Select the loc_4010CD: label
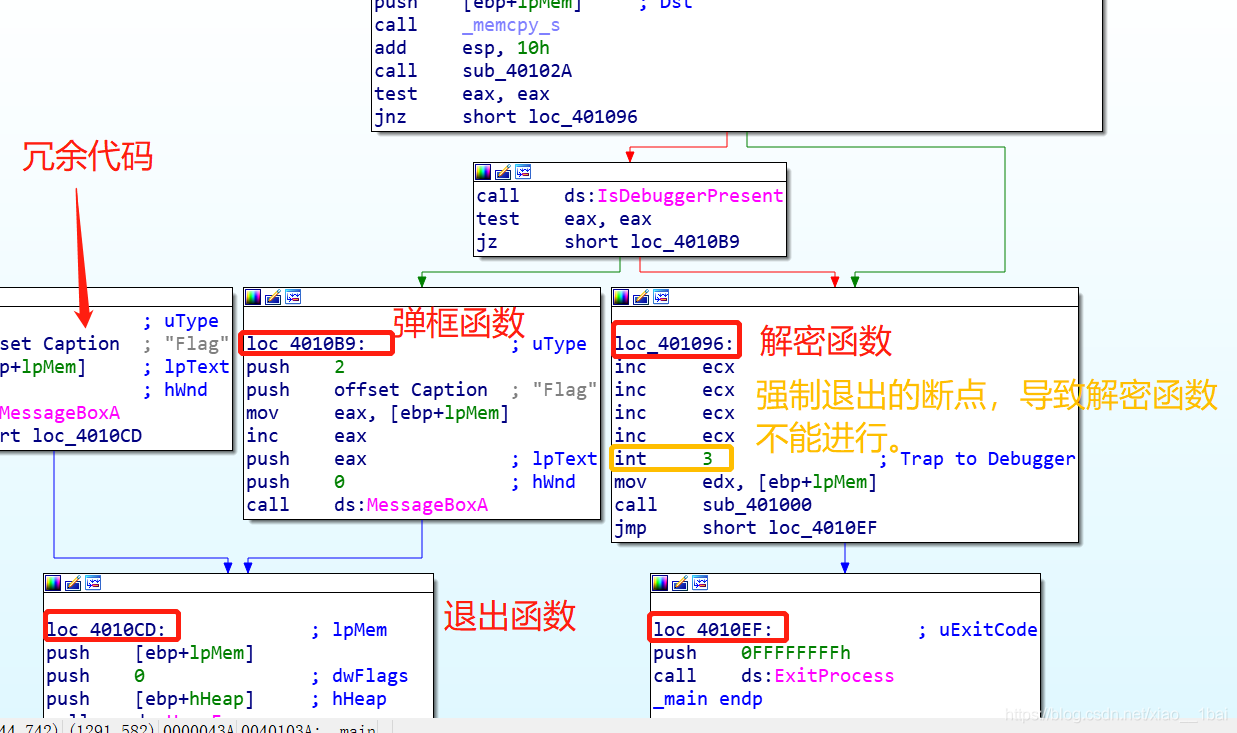1237x733 pixels. pyautogui.click(x=106, y=630)
